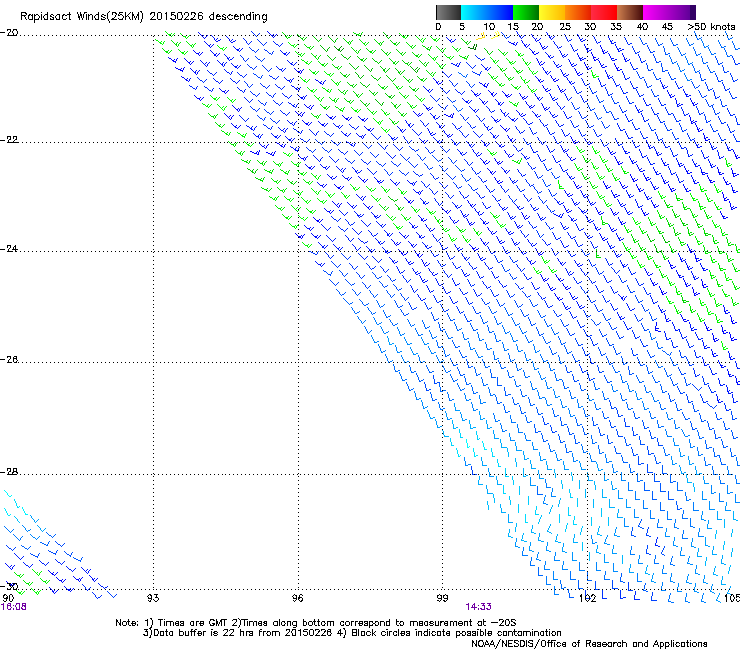The height and width of the screenshot is (650, 740).
Task: Click the green 15-20 knots color swatch
Action: tap(526, 12)
